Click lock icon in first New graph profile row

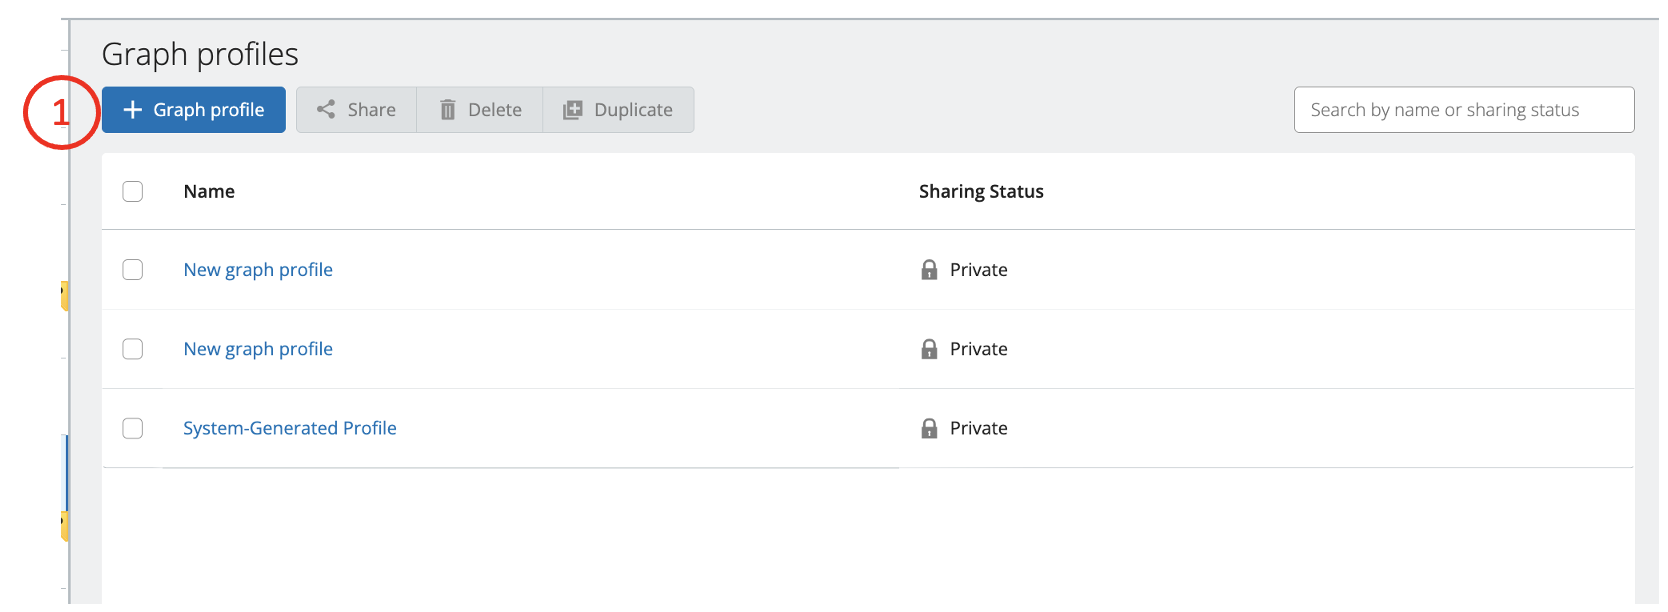pyautogui.click(x=929, y=270)
